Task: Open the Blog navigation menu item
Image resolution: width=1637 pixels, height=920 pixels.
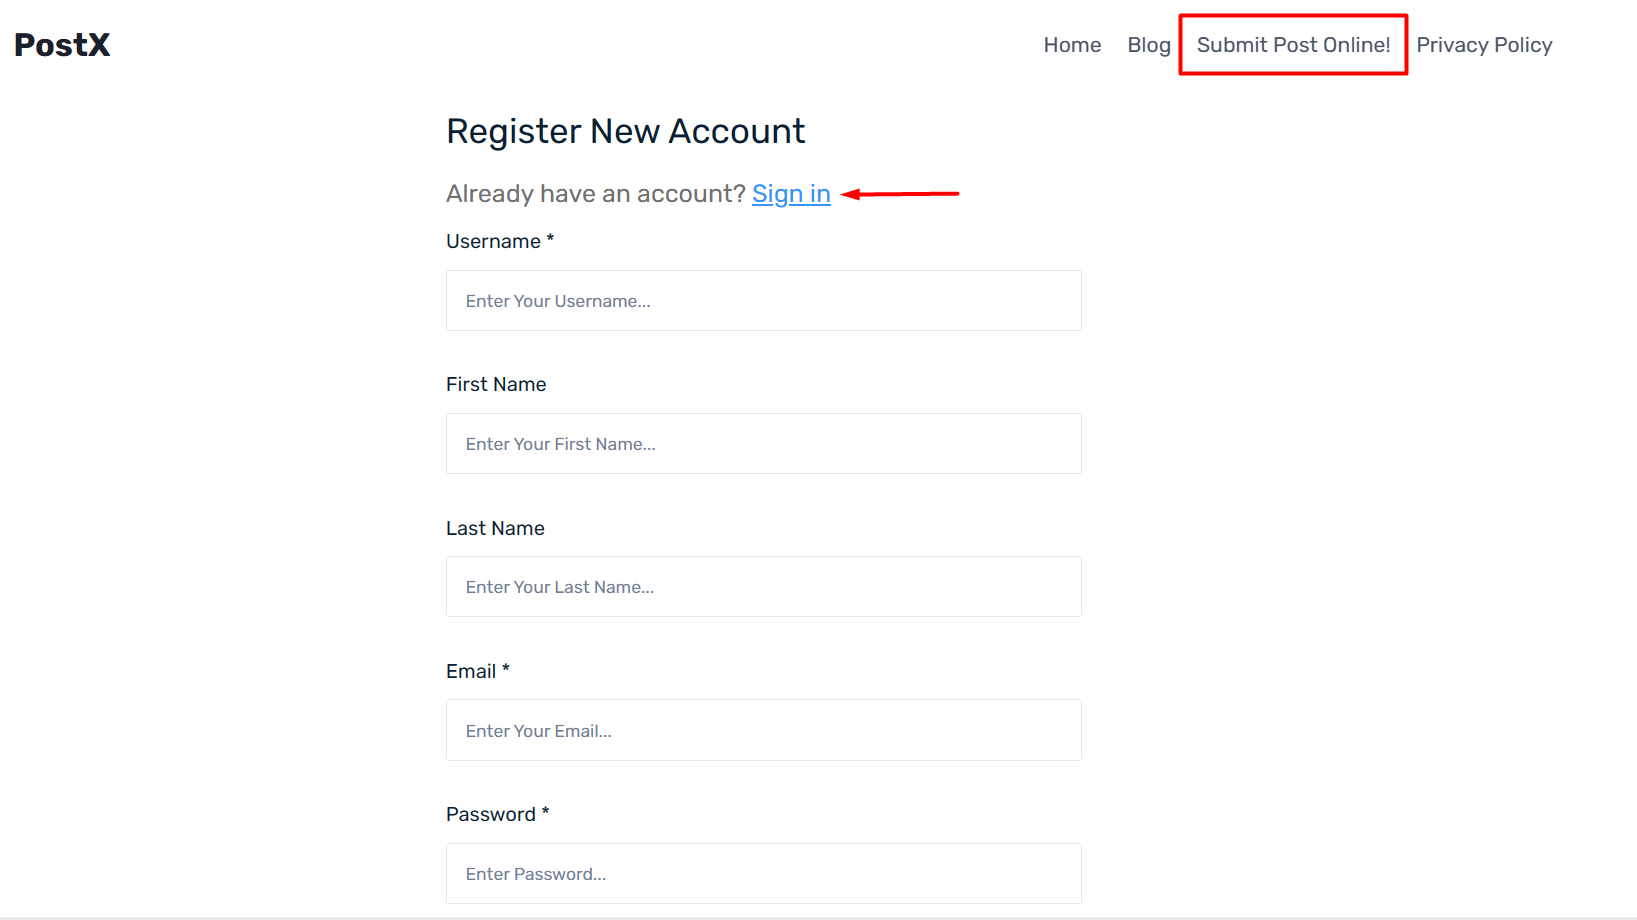Action: tap(1148, 44)
